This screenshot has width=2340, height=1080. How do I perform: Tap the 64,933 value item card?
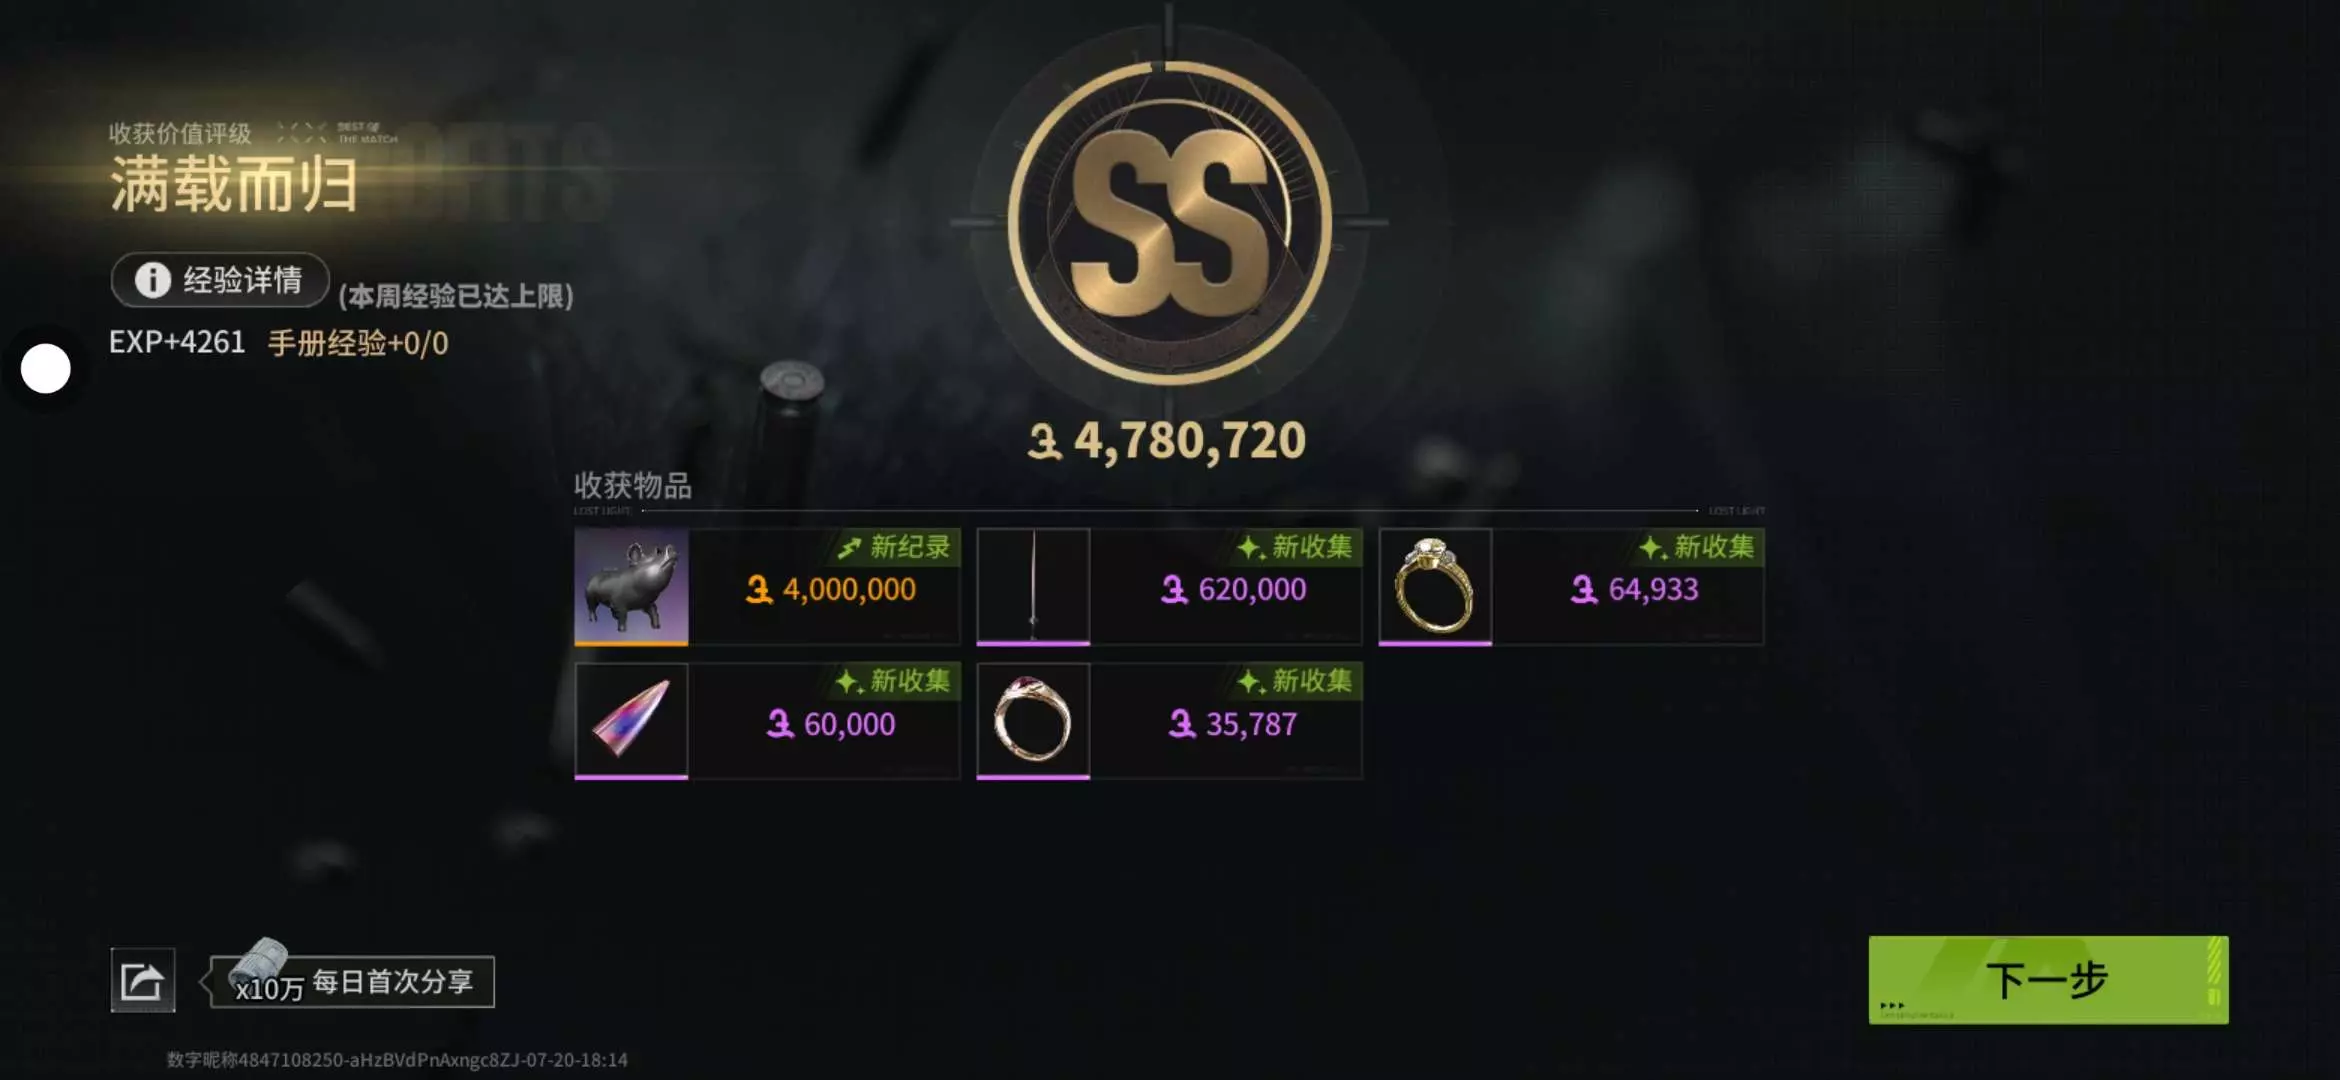(x=1571, y=587)
